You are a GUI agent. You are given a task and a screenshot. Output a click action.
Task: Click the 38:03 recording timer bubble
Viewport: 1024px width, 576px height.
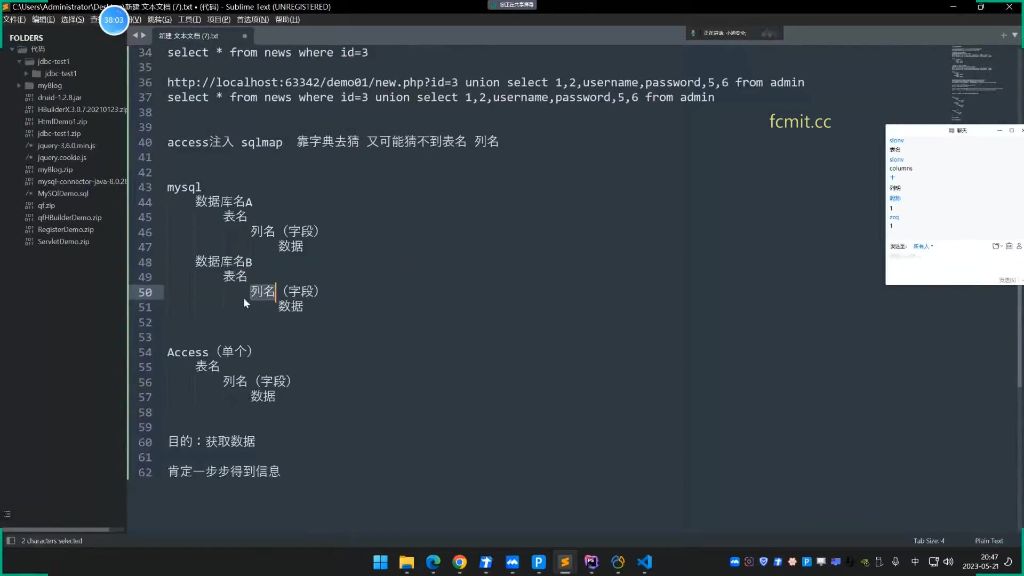pos(114,20)
